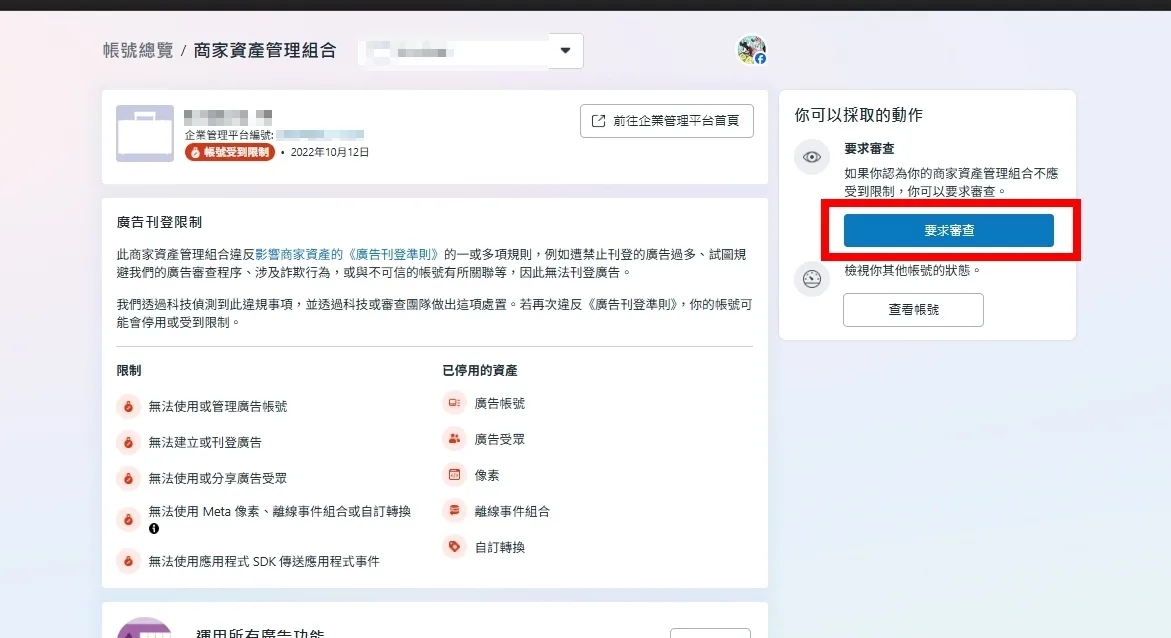1171x638 pixels.
Task: Click the 查看帳號 button
Action: point(913,309)
